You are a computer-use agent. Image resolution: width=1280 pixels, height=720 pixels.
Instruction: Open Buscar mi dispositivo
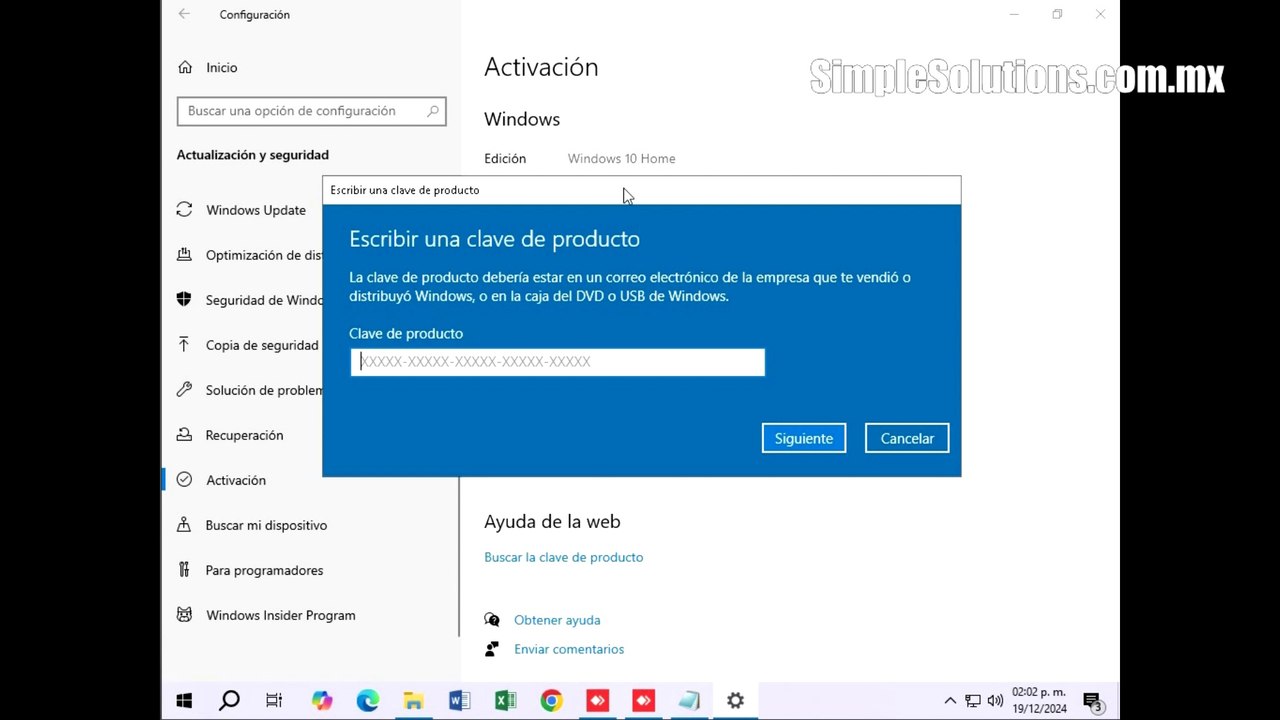coord(252,525)
